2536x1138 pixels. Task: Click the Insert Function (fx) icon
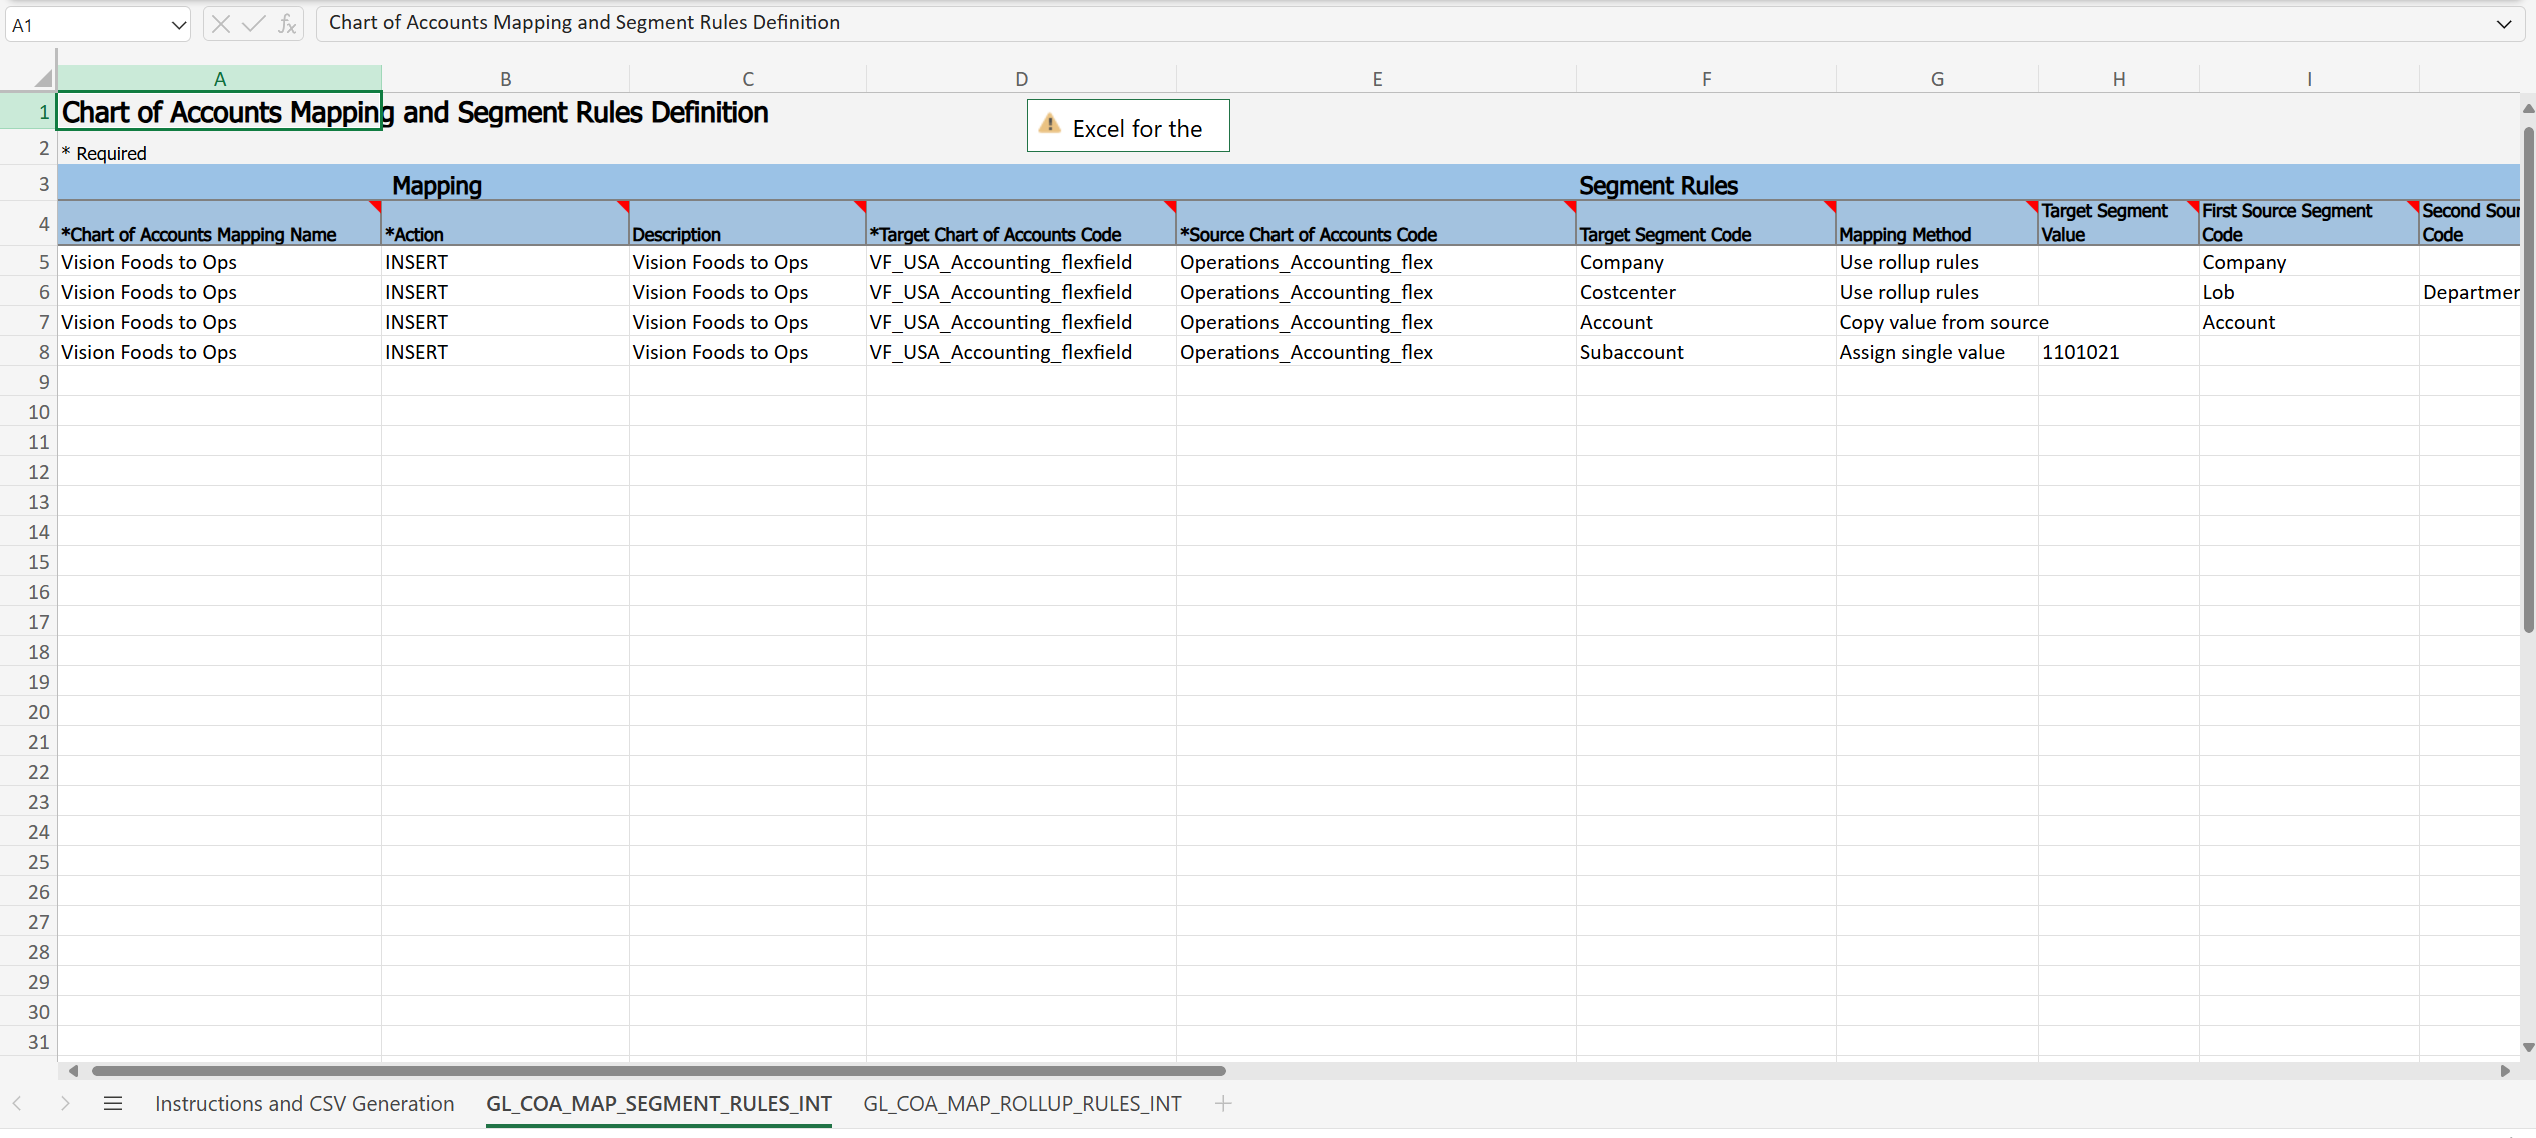click(x=287, y=23)
